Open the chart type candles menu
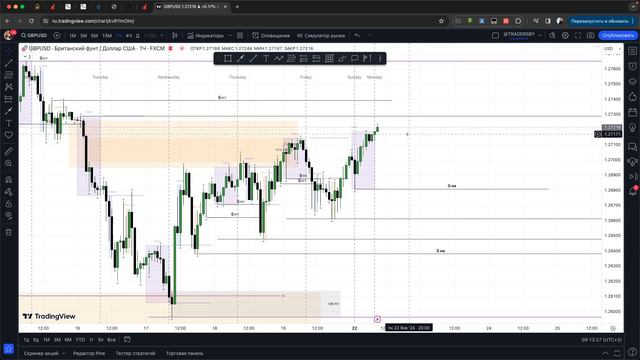This screenshot has height=360, width=640. [175, 36]
